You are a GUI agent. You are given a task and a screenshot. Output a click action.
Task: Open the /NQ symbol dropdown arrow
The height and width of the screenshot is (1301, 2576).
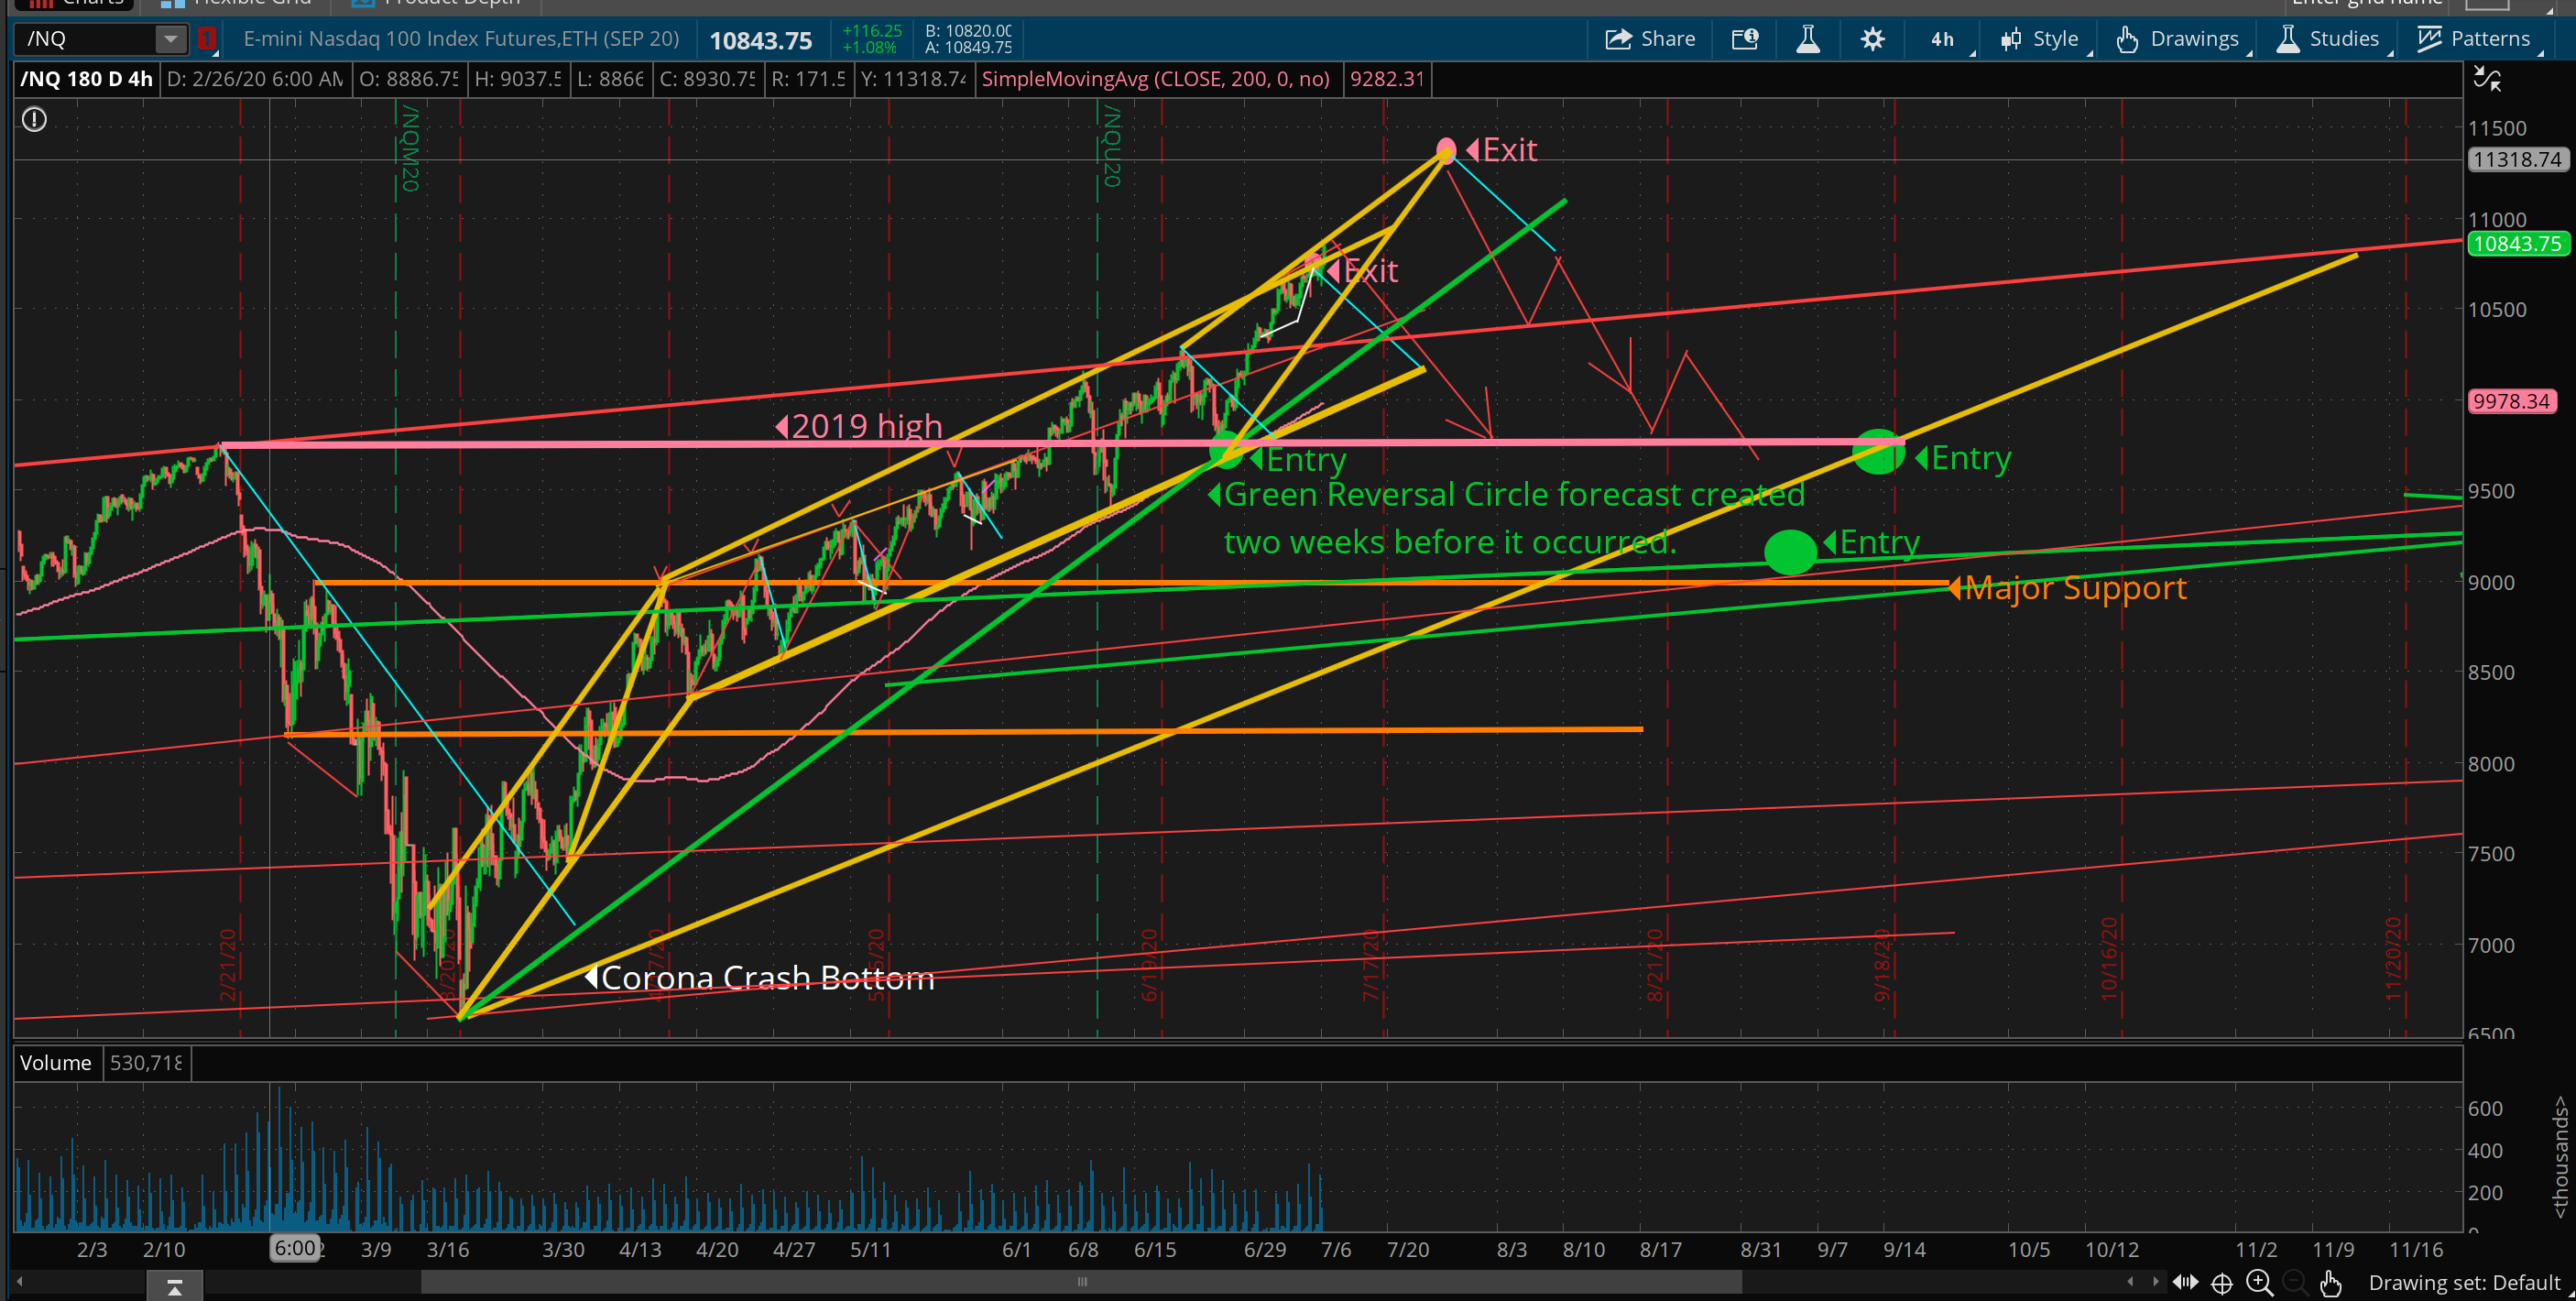(171, 39)
